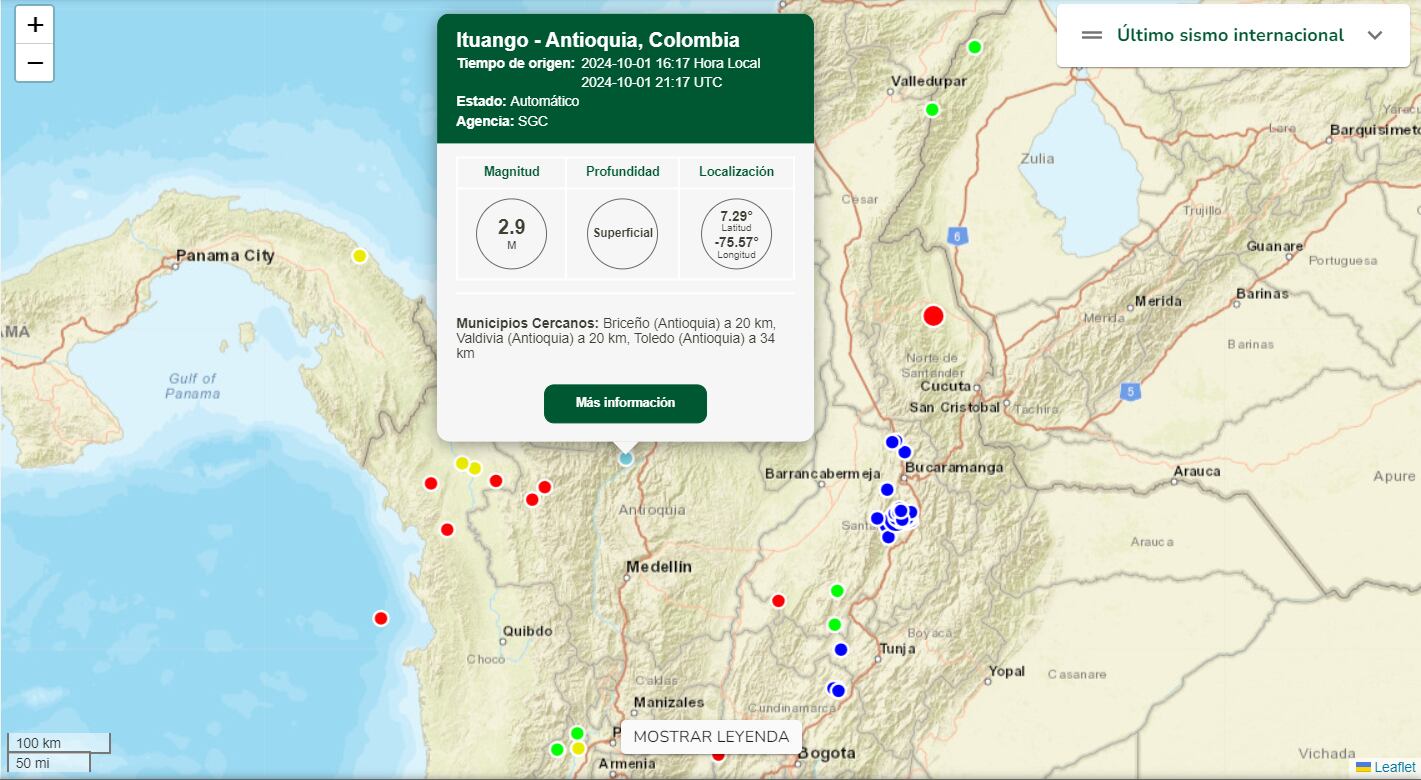Click the blue marker west of Tunja
1421x780 pixels.
pos(841,650)
